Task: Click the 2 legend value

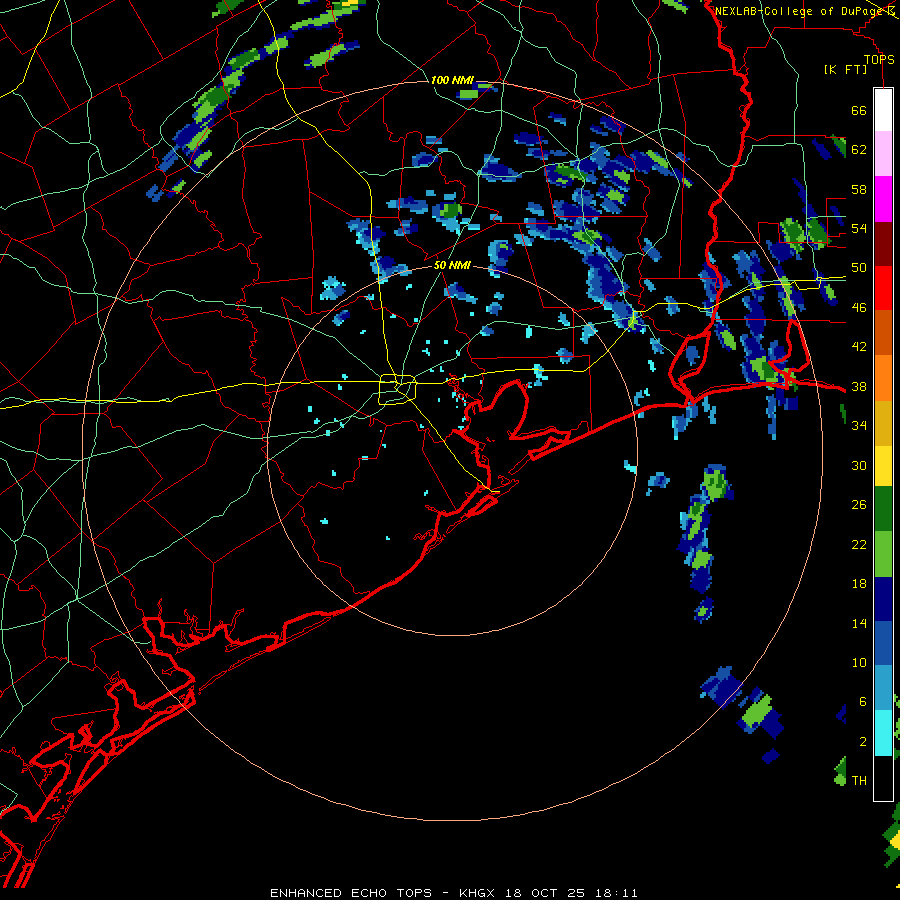Action: [x=863, y=742]
